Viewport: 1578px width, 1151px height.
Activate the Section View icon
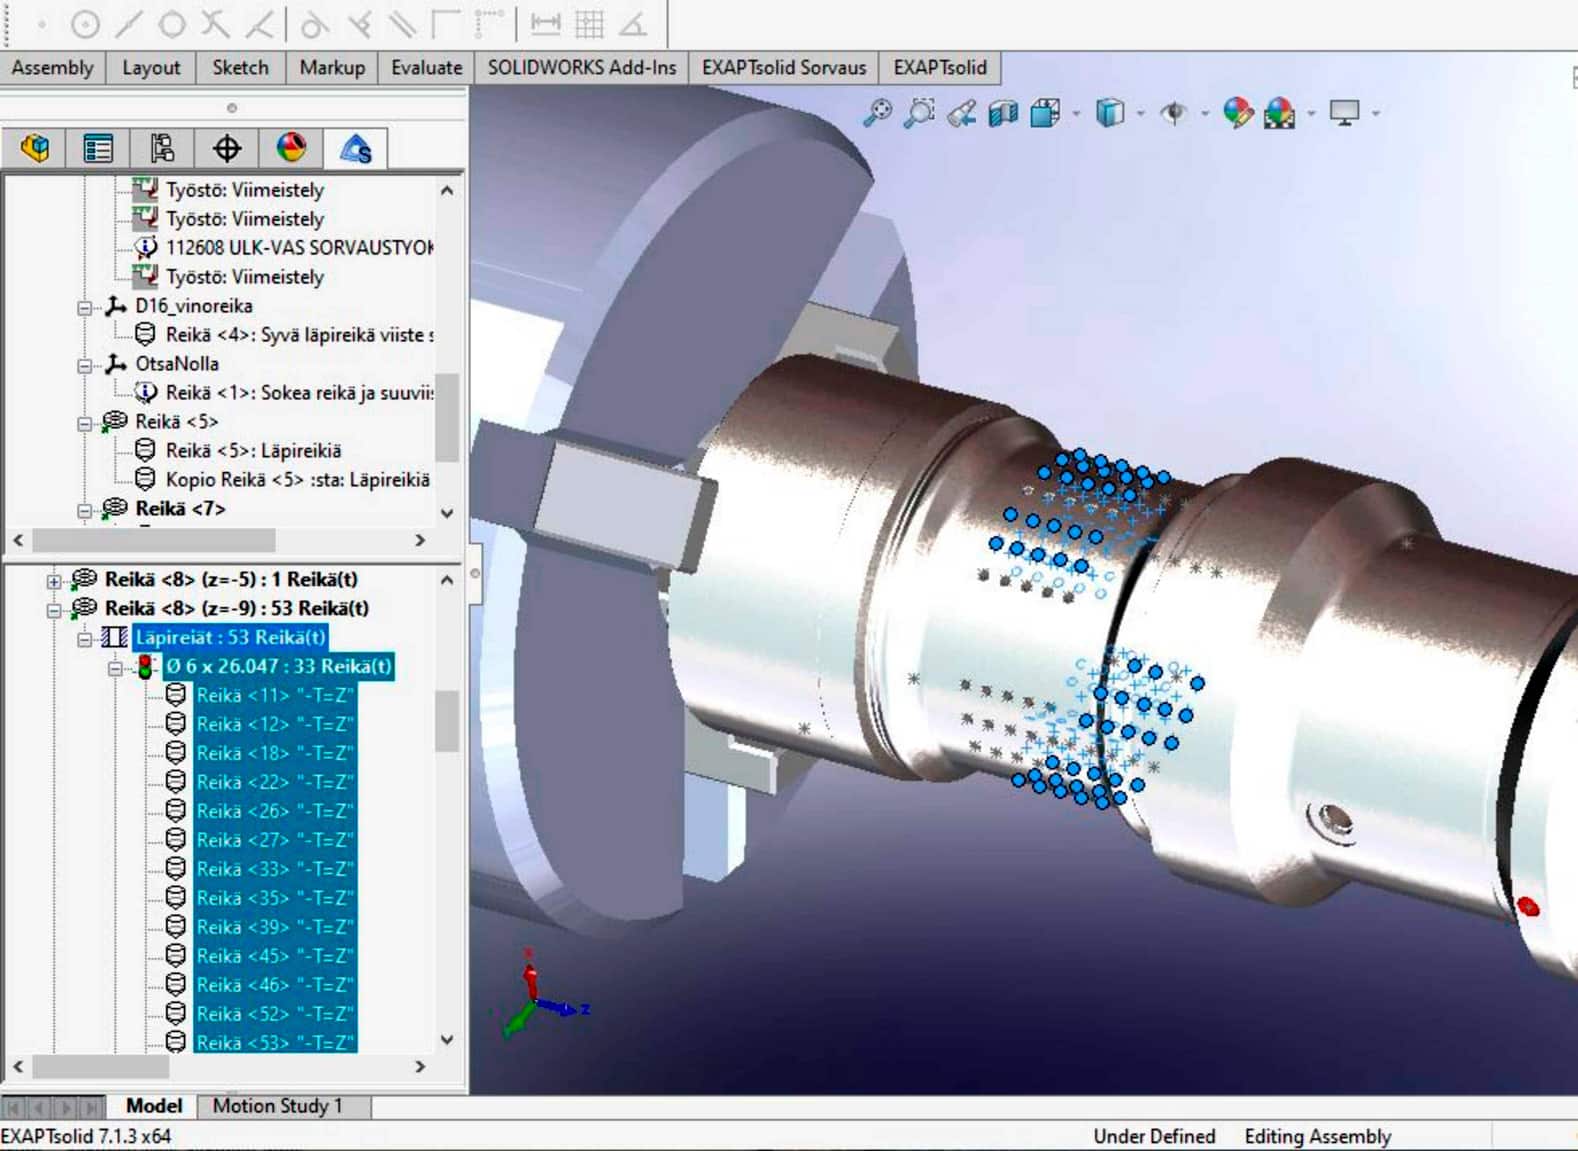(1003, 113)
